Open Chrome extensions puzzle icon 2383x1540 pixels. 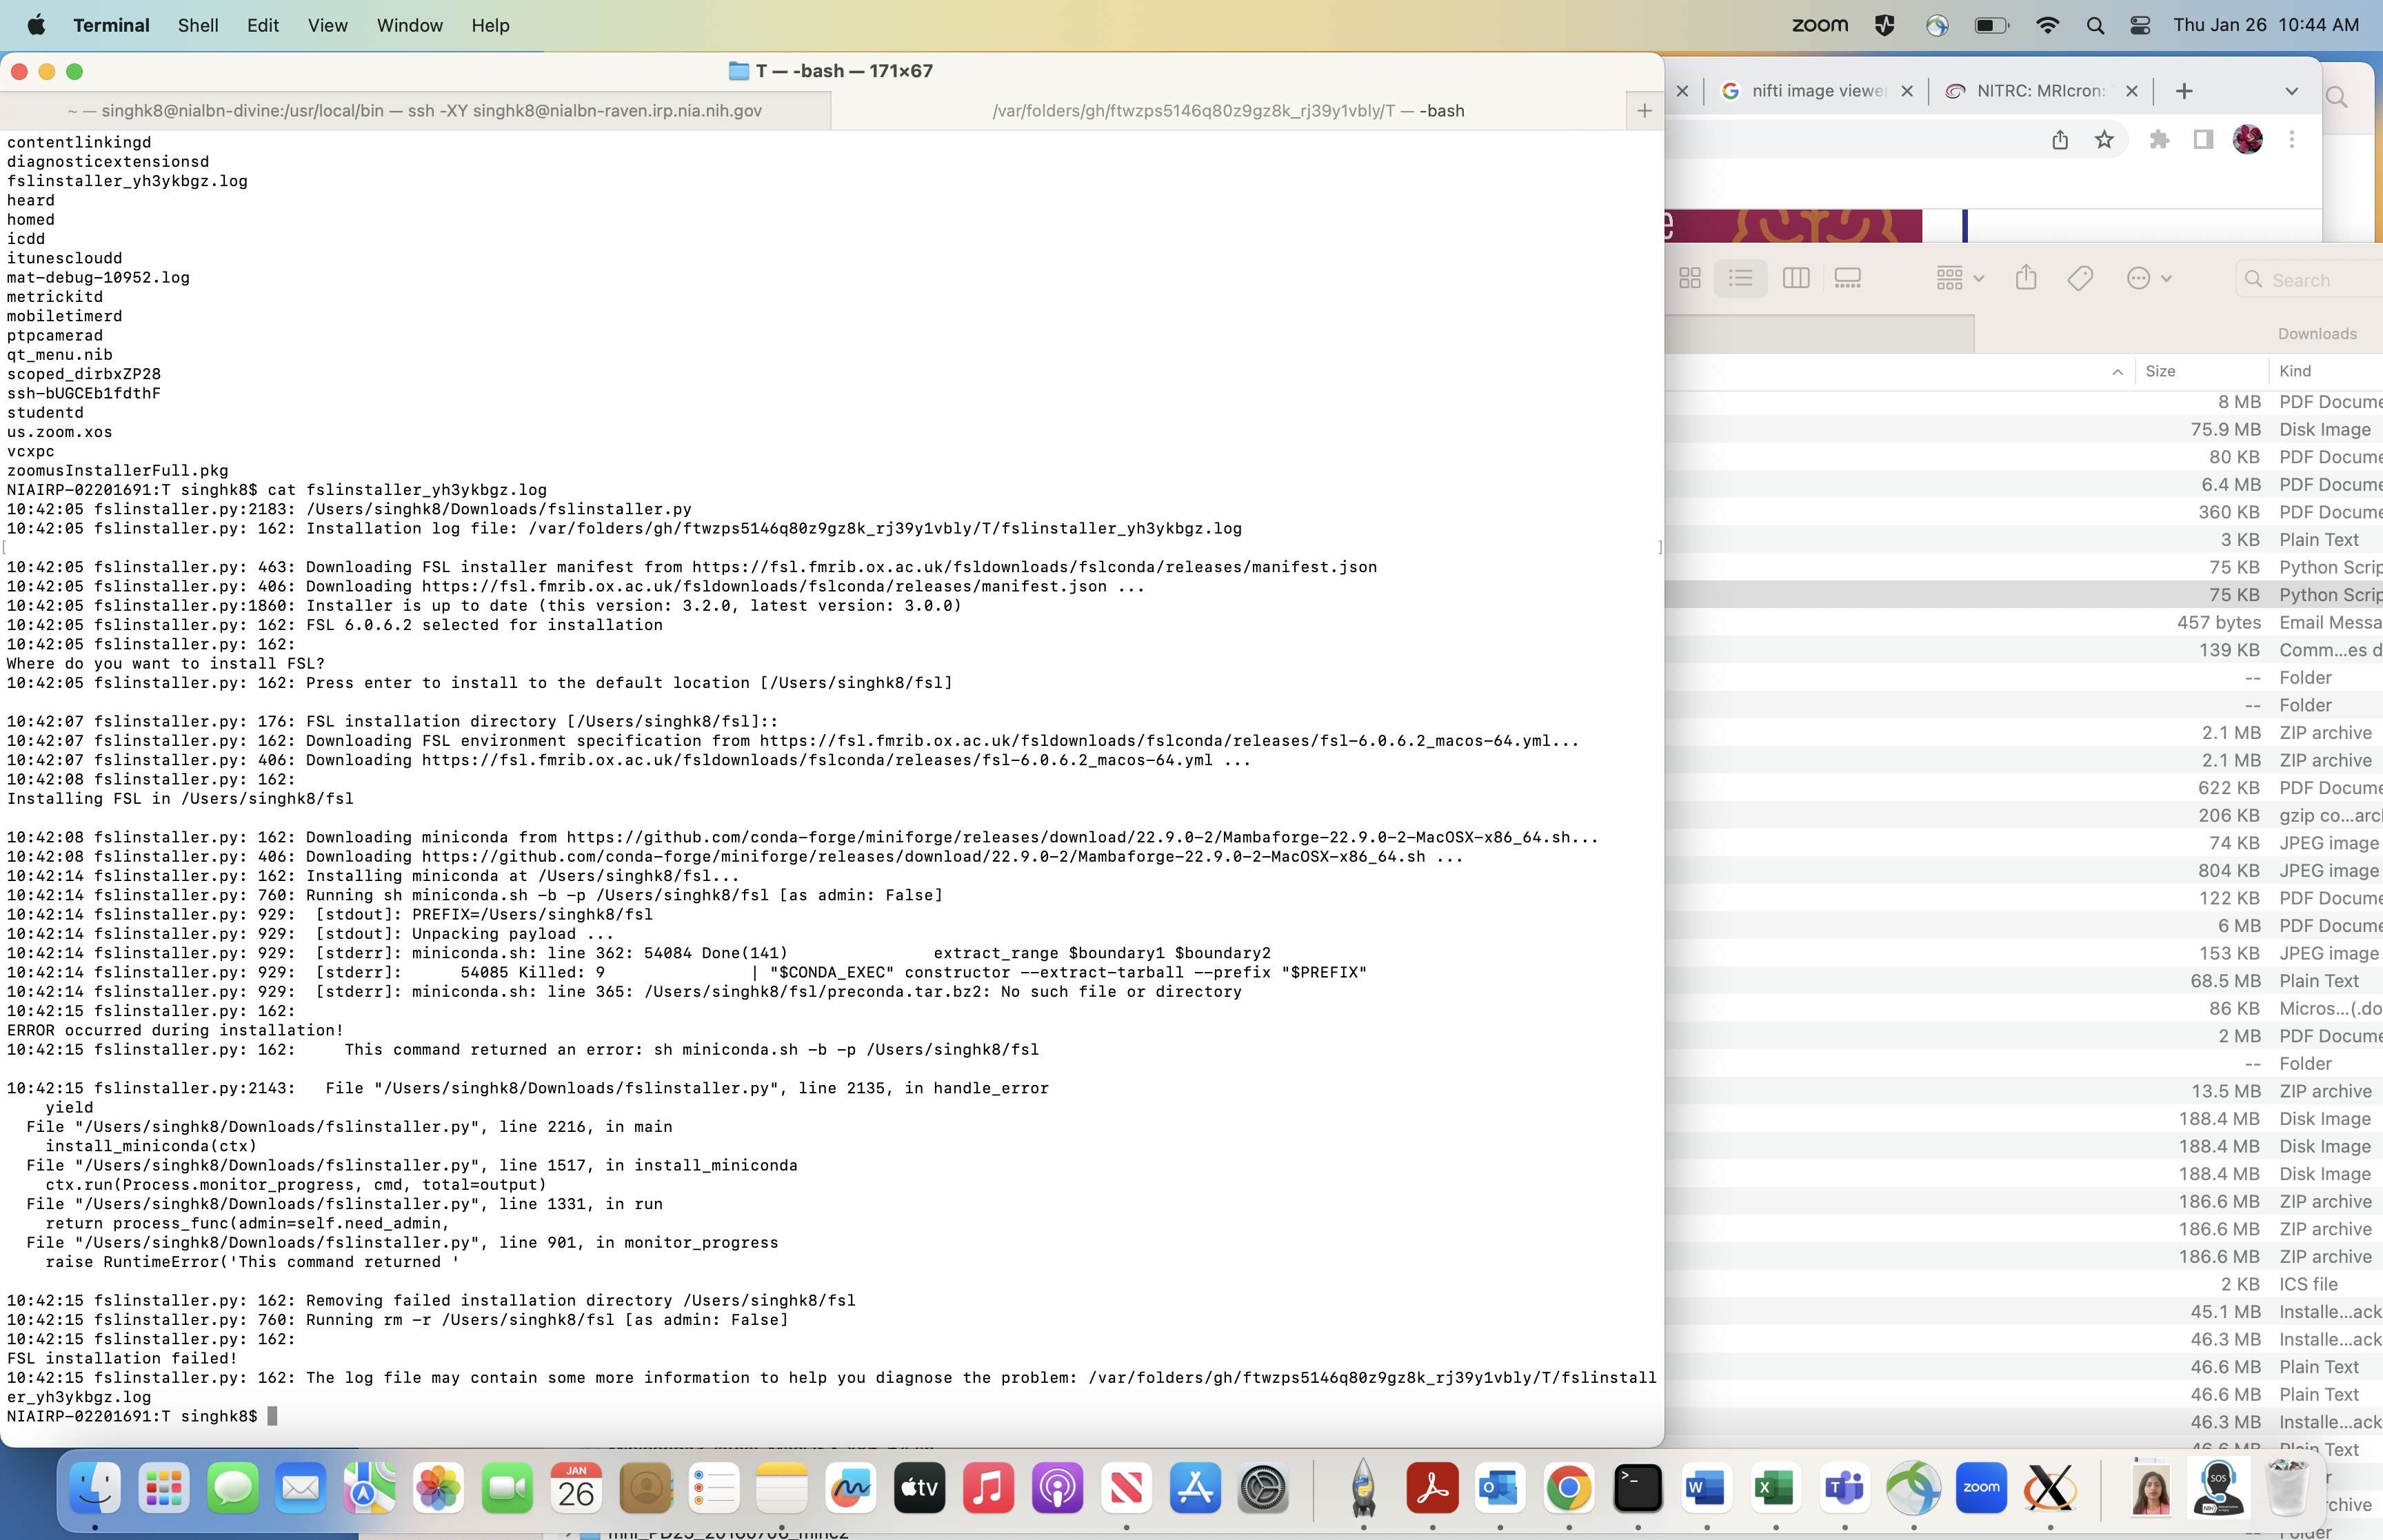click(x=2159, y=140)
